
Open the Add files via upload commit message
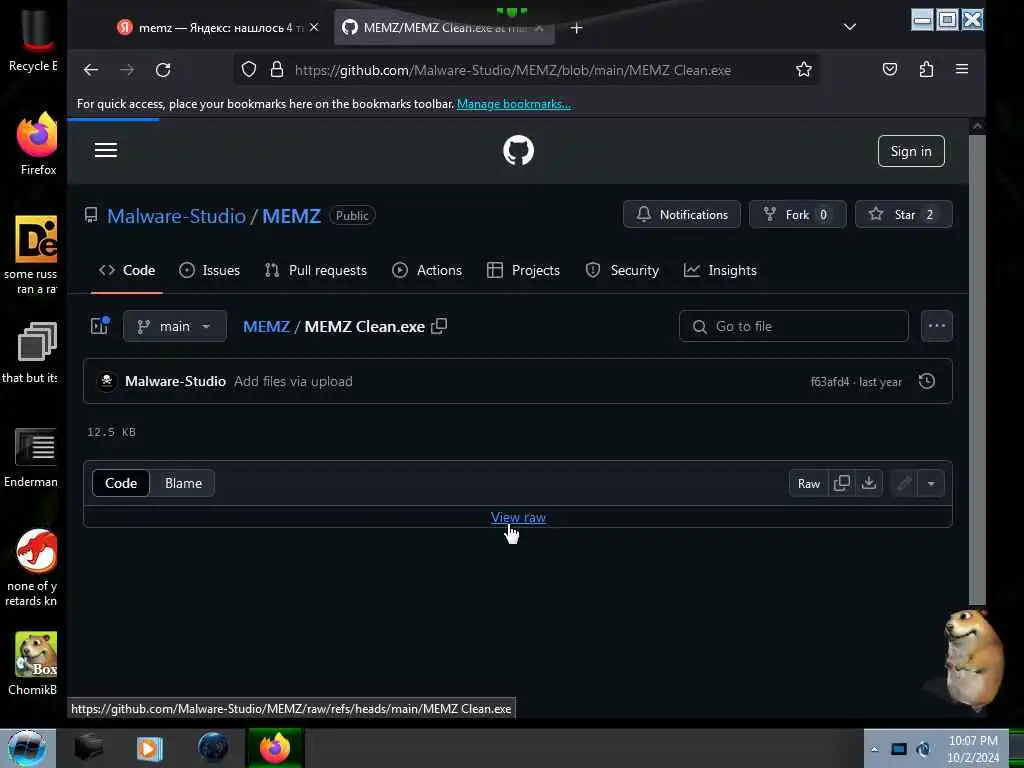[293, 381]
